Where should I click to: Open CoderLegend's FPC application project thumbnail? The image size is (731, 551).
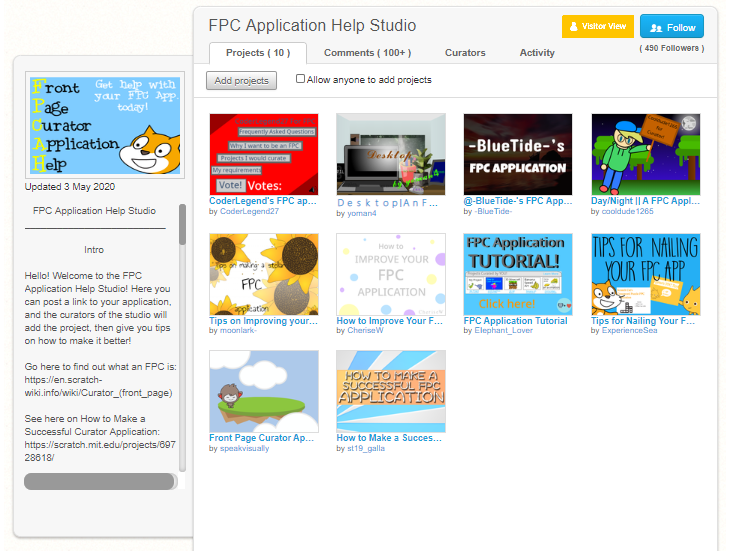click(x=263, y=154)
